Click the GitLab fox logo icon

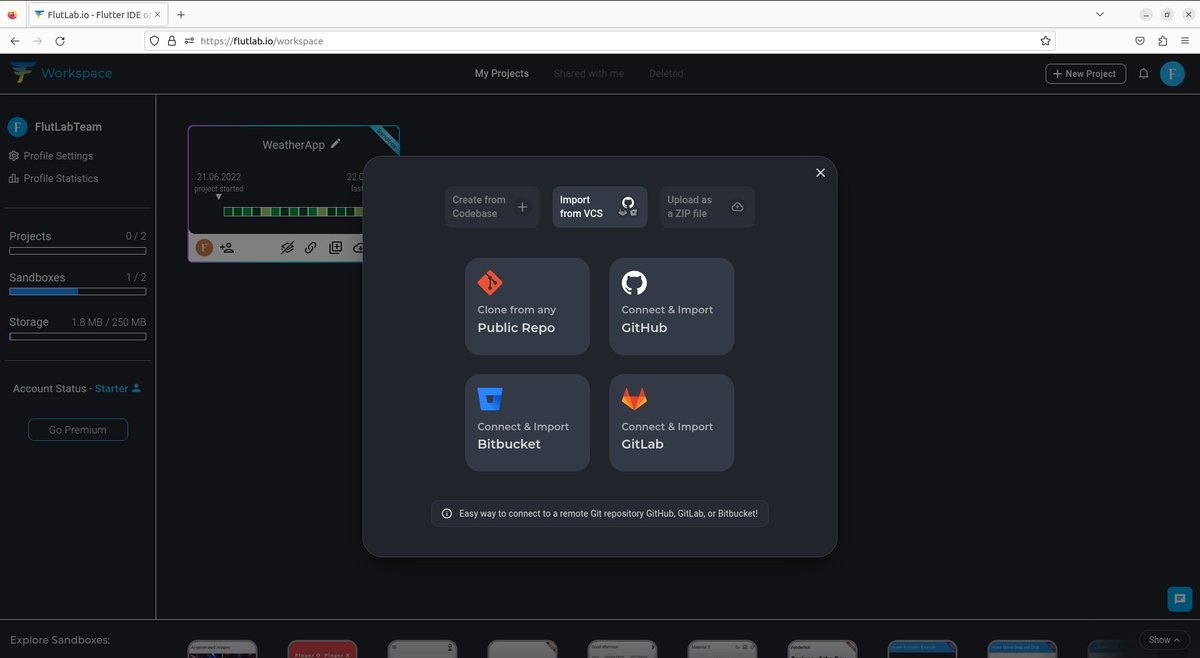(634, 399)
